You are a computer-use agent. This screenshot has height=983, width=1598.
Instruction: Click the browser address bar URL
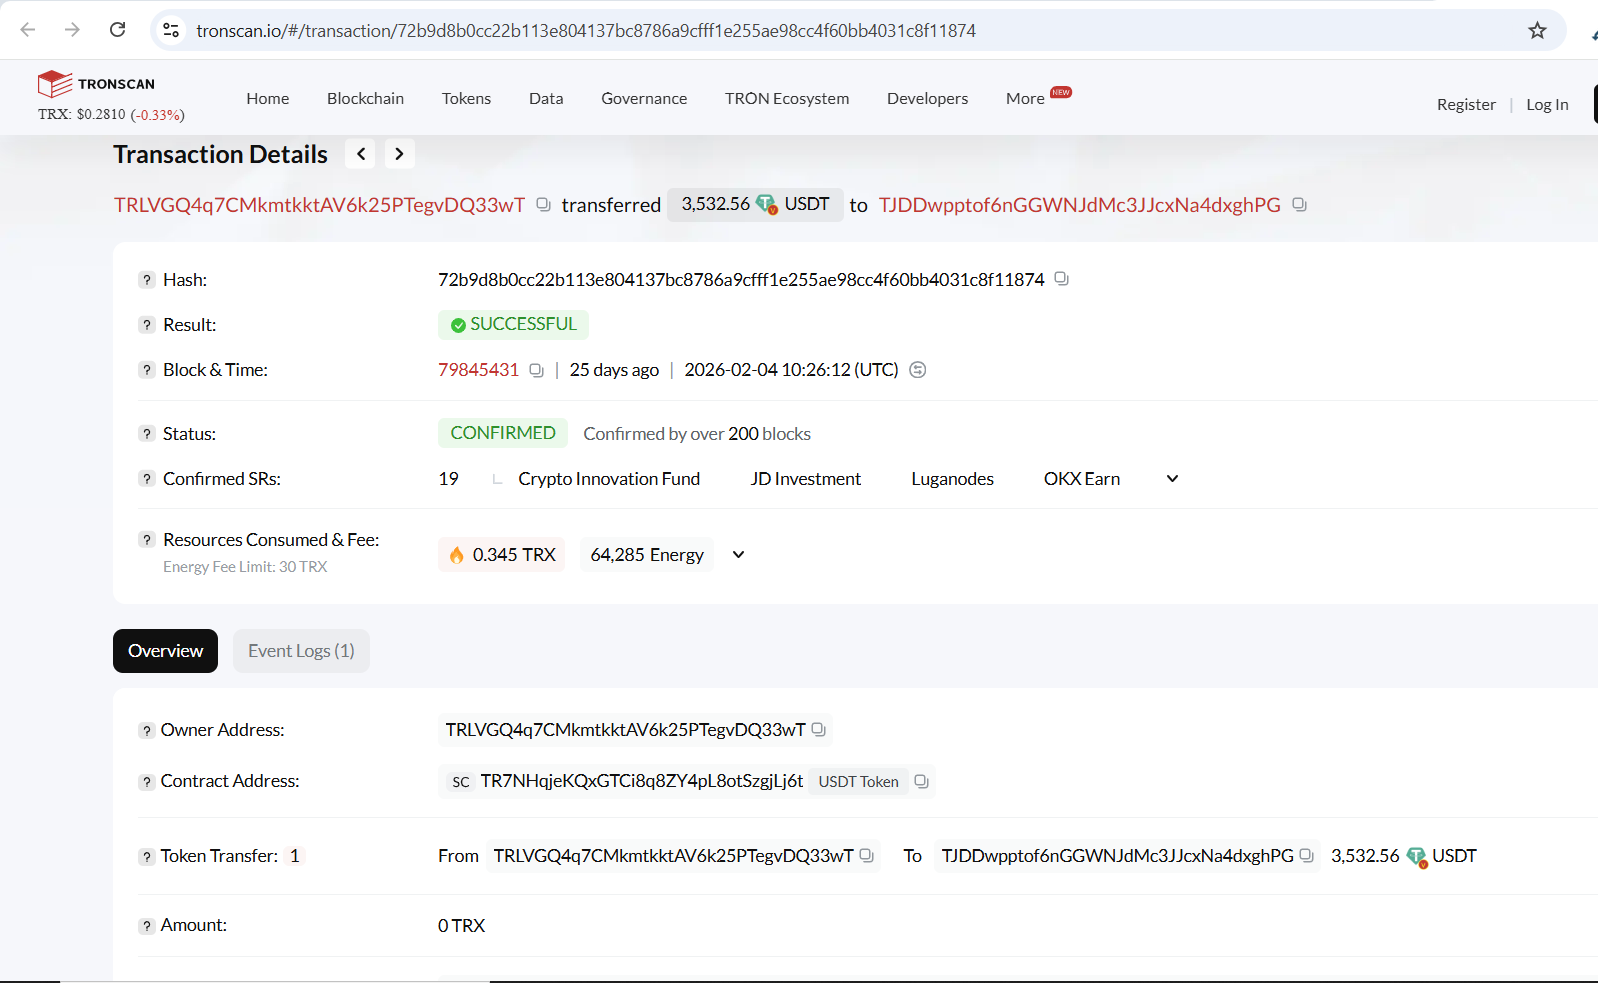586,31
